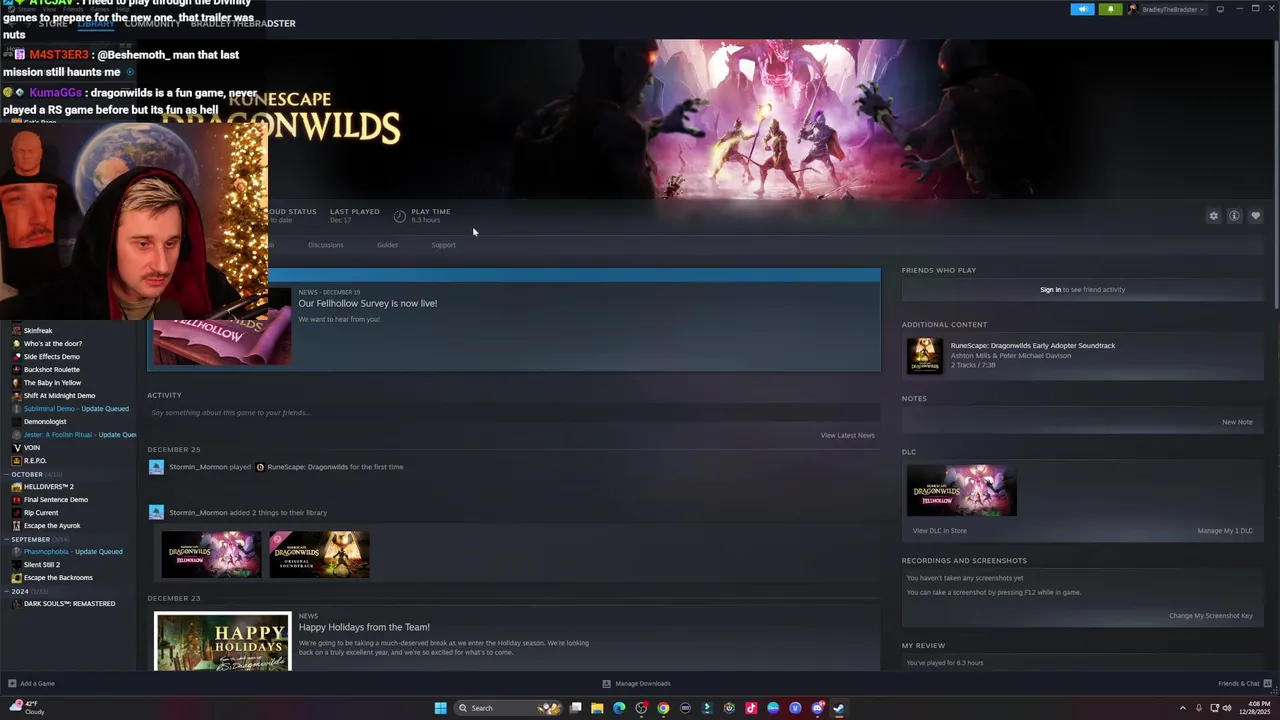Open the Fellhollow Survey news post
This screenshot has width=1280, height=720.
367,303
